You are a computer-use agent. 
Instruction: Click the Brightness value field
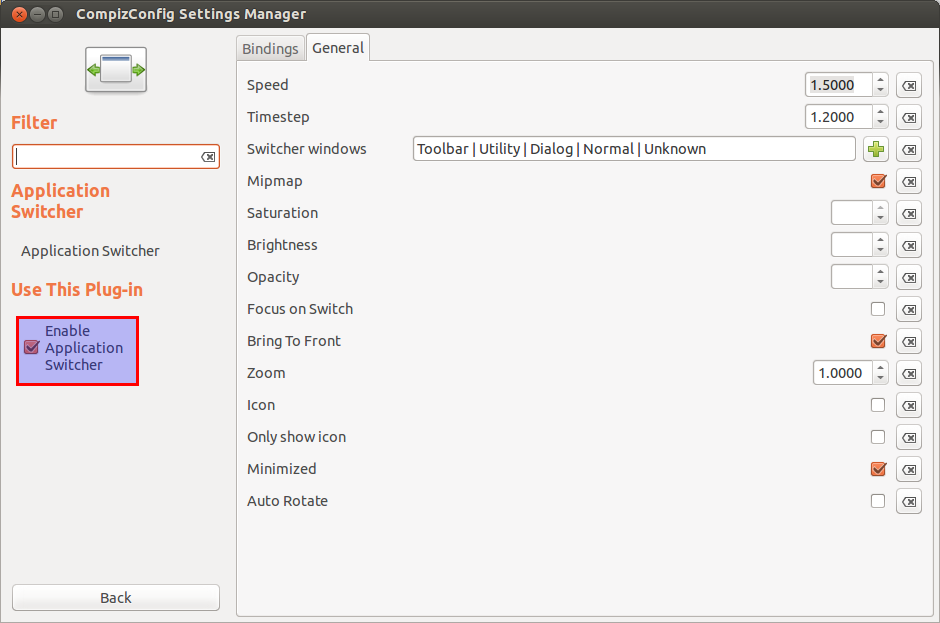852,245
